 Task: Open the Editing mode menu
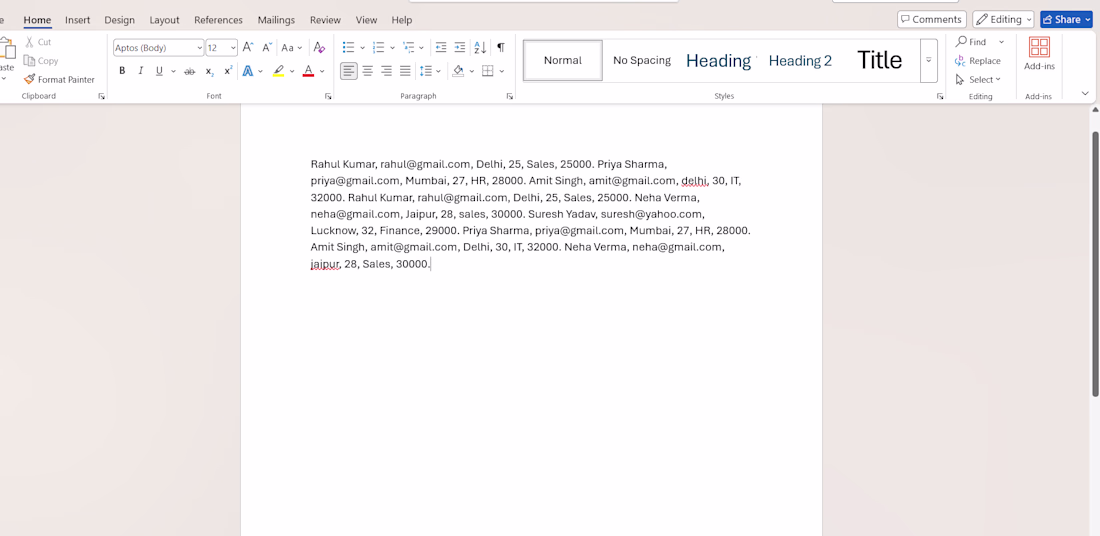tap(1003, 20)
